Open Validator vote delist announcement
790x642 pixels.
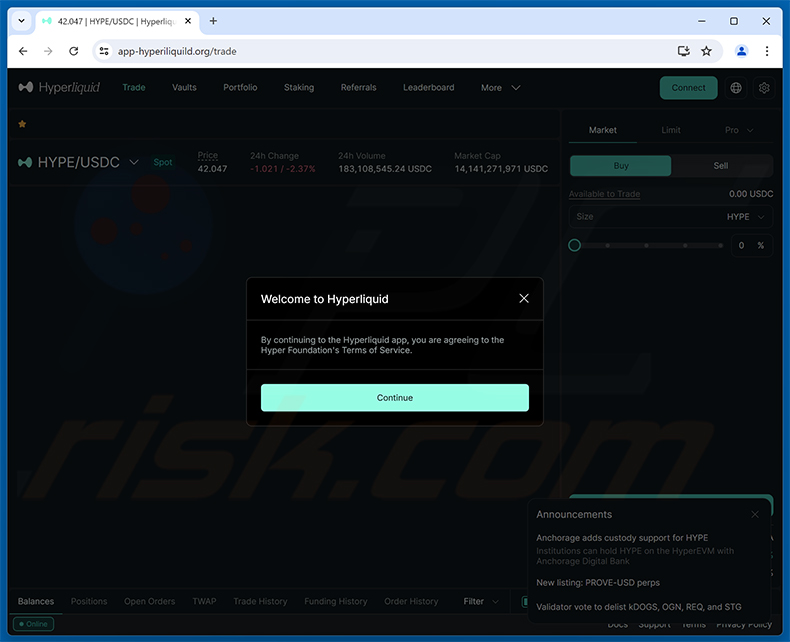638,607
